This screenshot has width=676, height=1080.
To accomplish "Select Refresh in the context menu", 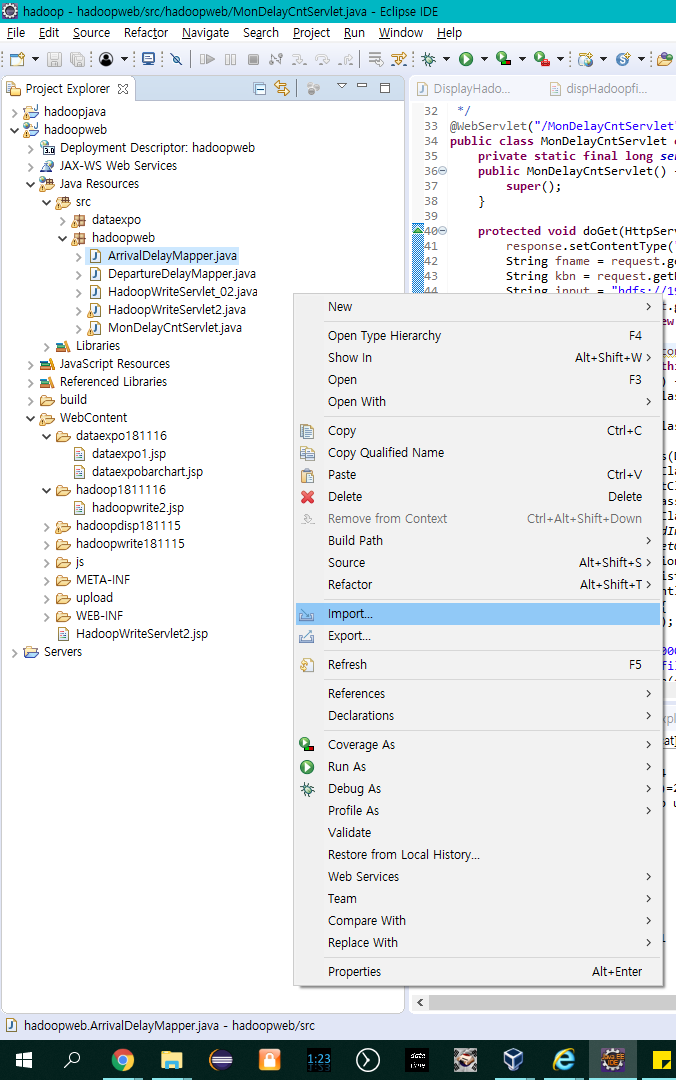I will [x=478, y=665].
